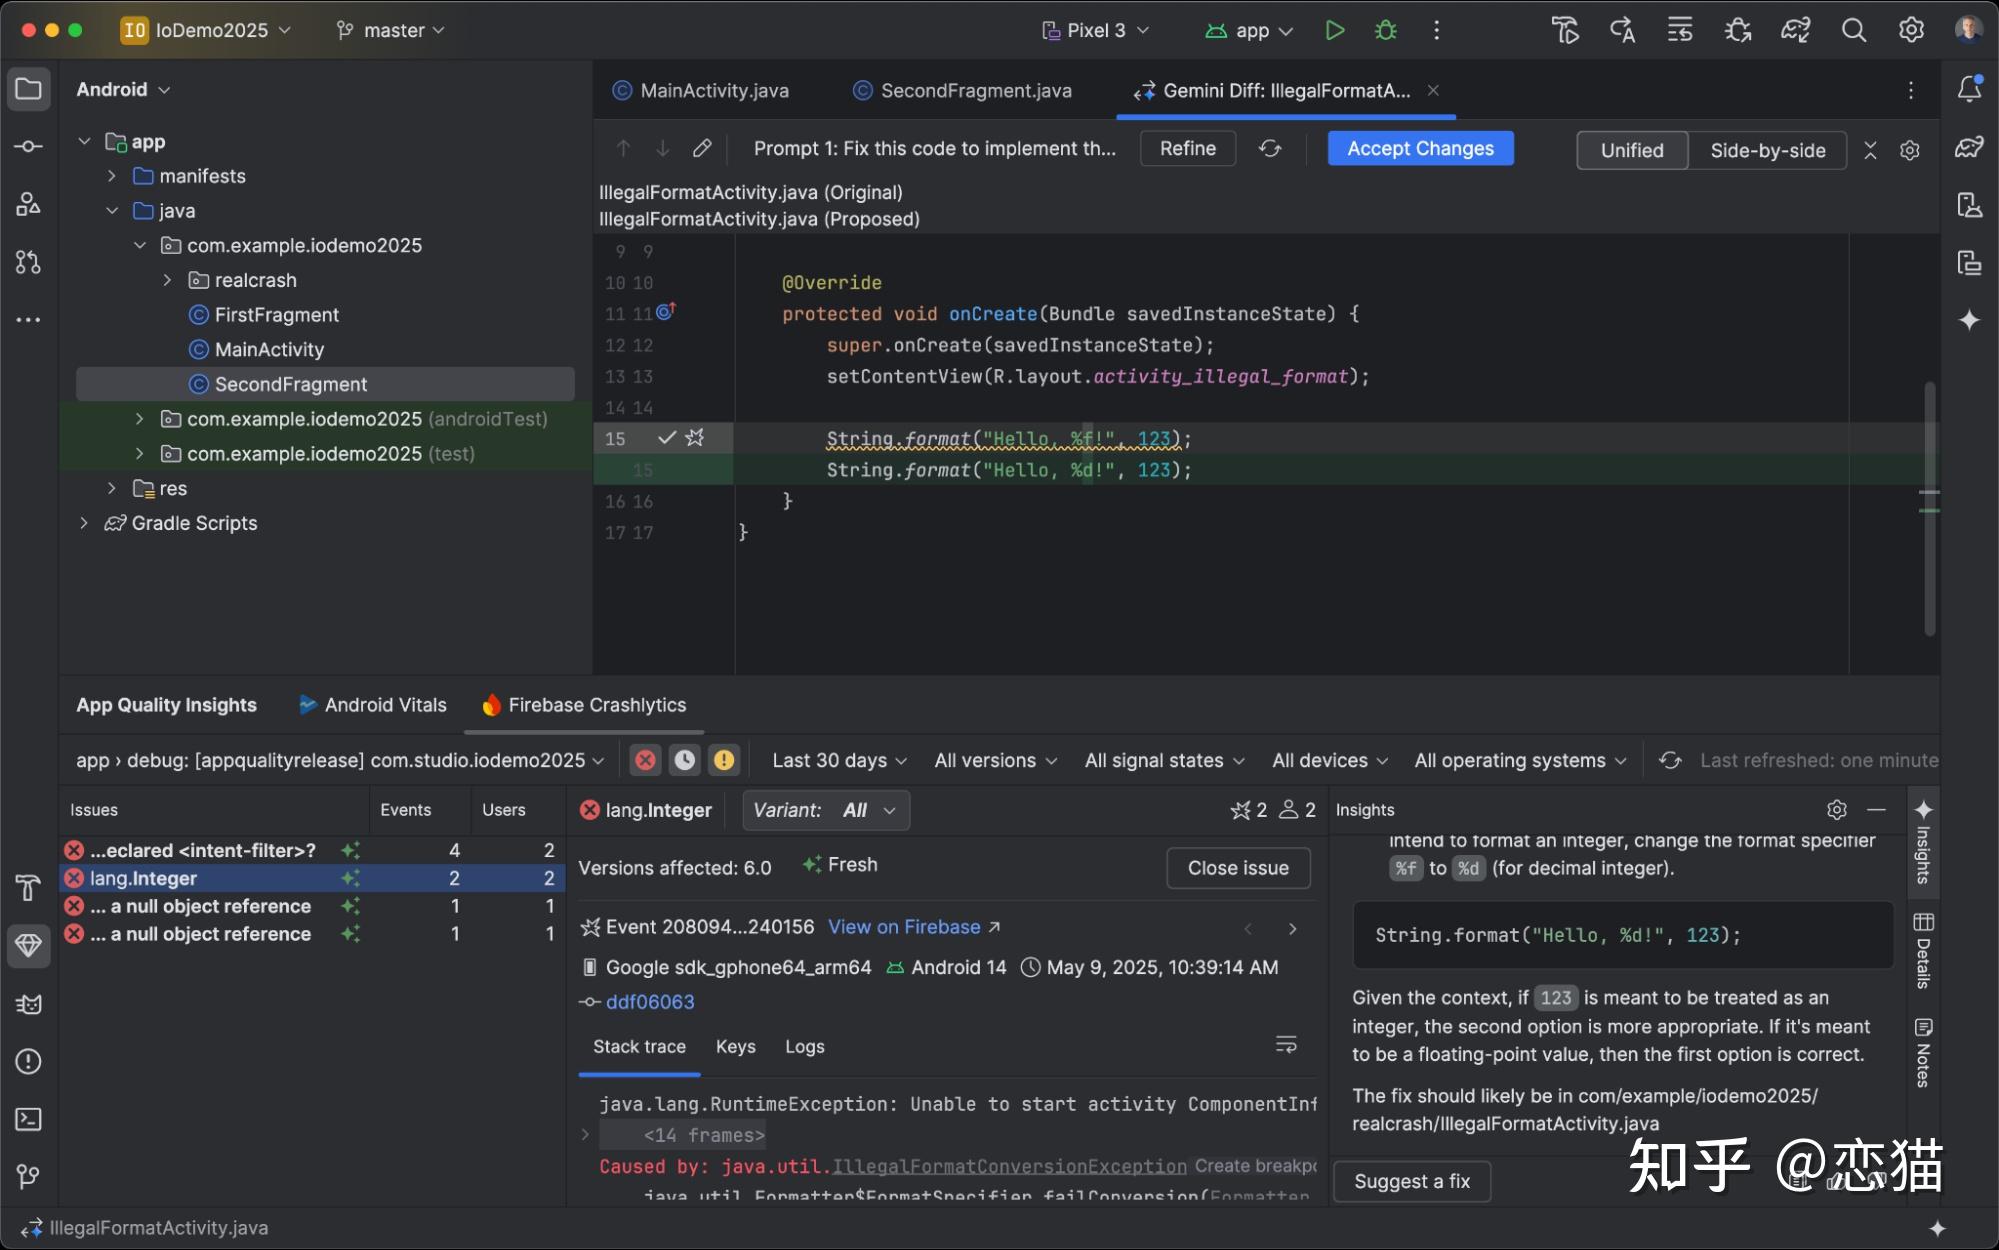Click the Accept Changes button
This screenshot has height=1250, width=1999.
click(x=1419, y=148)
